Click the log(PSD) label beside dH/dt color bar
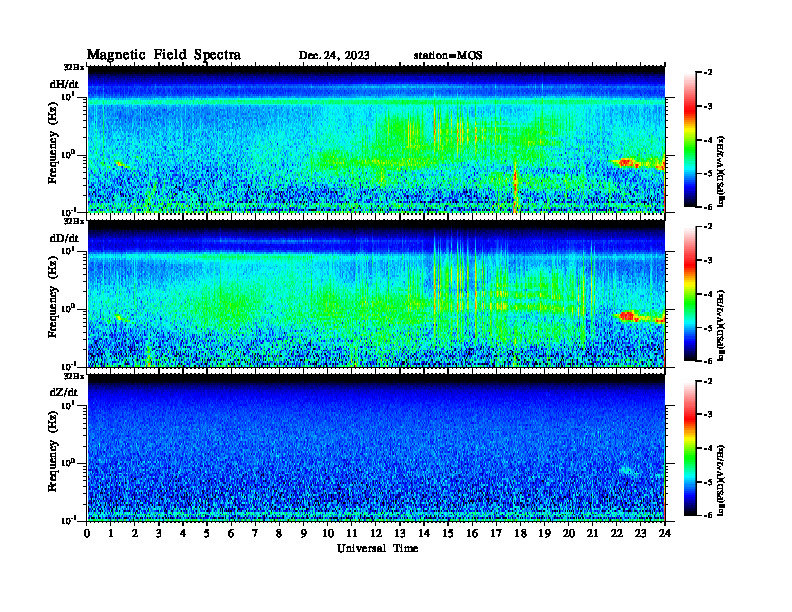This screenshot has width=792, height=612. [721, 171]
